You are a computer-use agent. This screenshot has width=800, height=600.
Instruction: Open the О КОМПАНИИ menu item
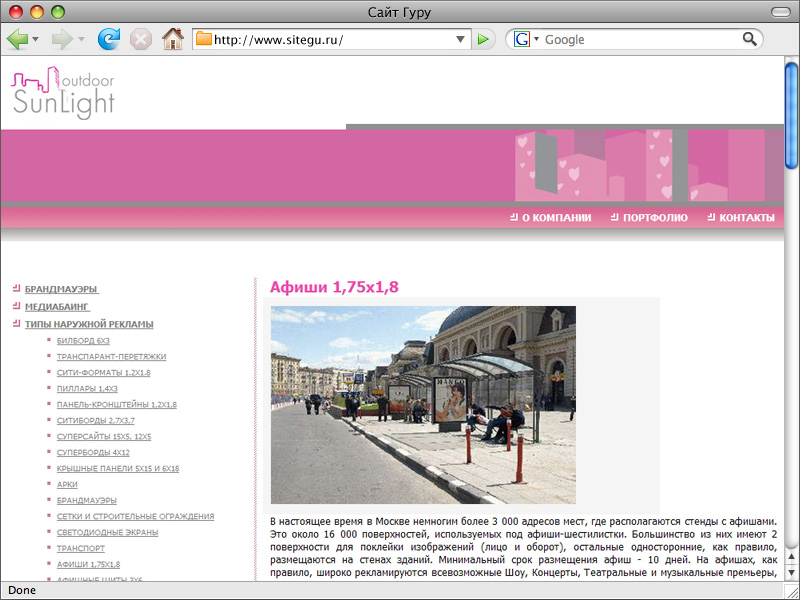[x=551, y=218]
